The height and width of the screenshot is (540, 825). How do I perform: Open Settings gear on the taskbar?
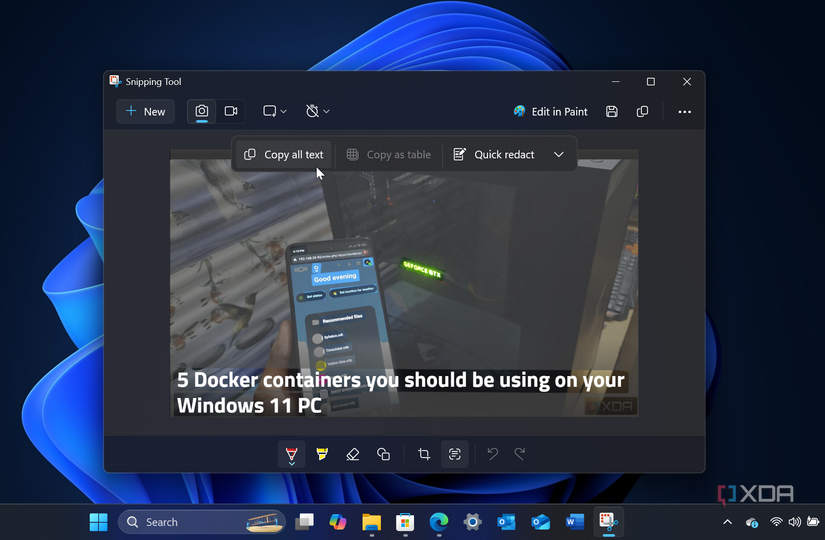point(472,522)
